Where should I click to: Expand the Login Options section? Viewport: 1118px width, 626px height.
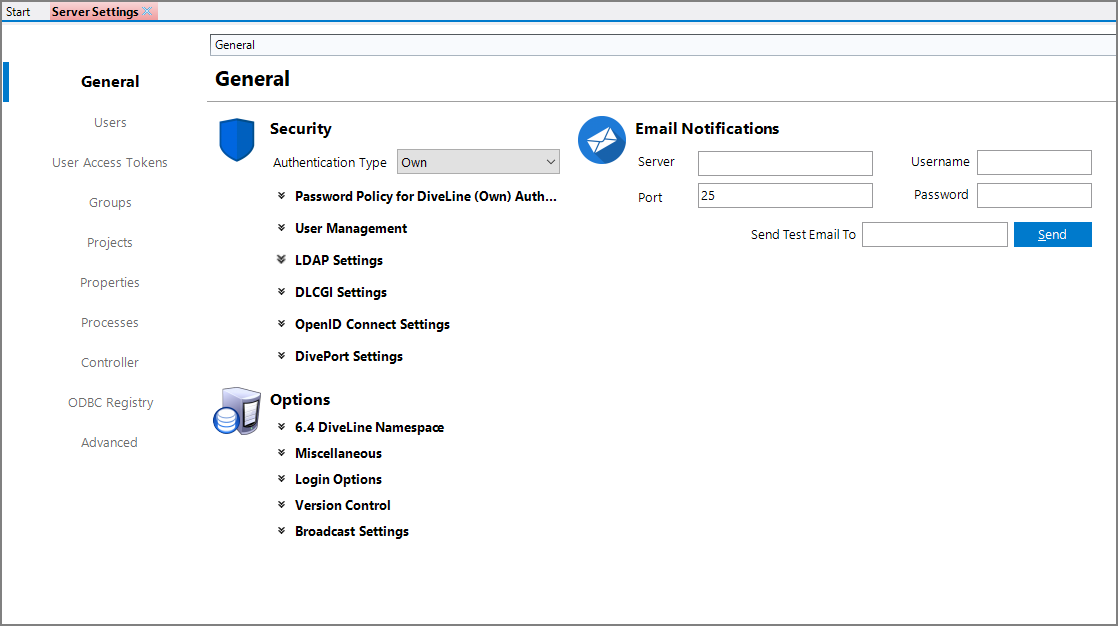[338, 478]
